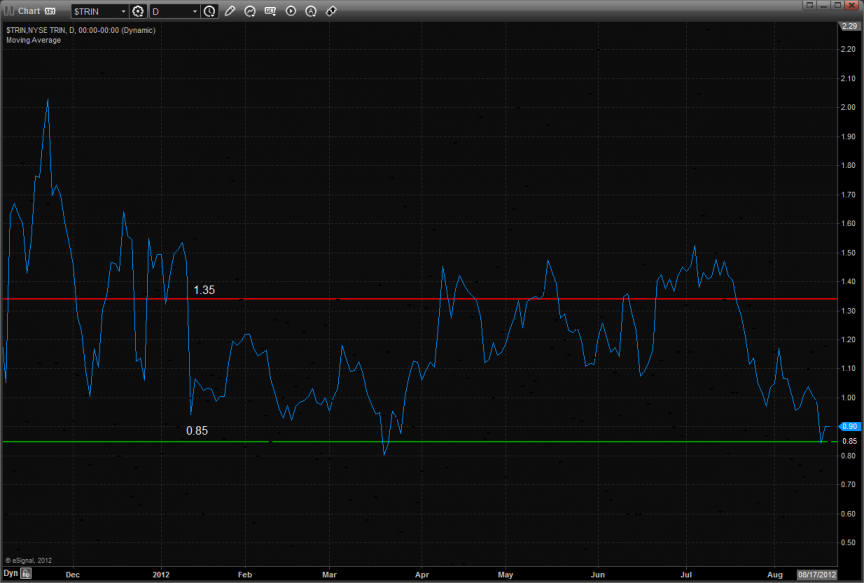Select the eraser tool icon
The width and height of the screenshot is (864, 583).
coord(331,11)
